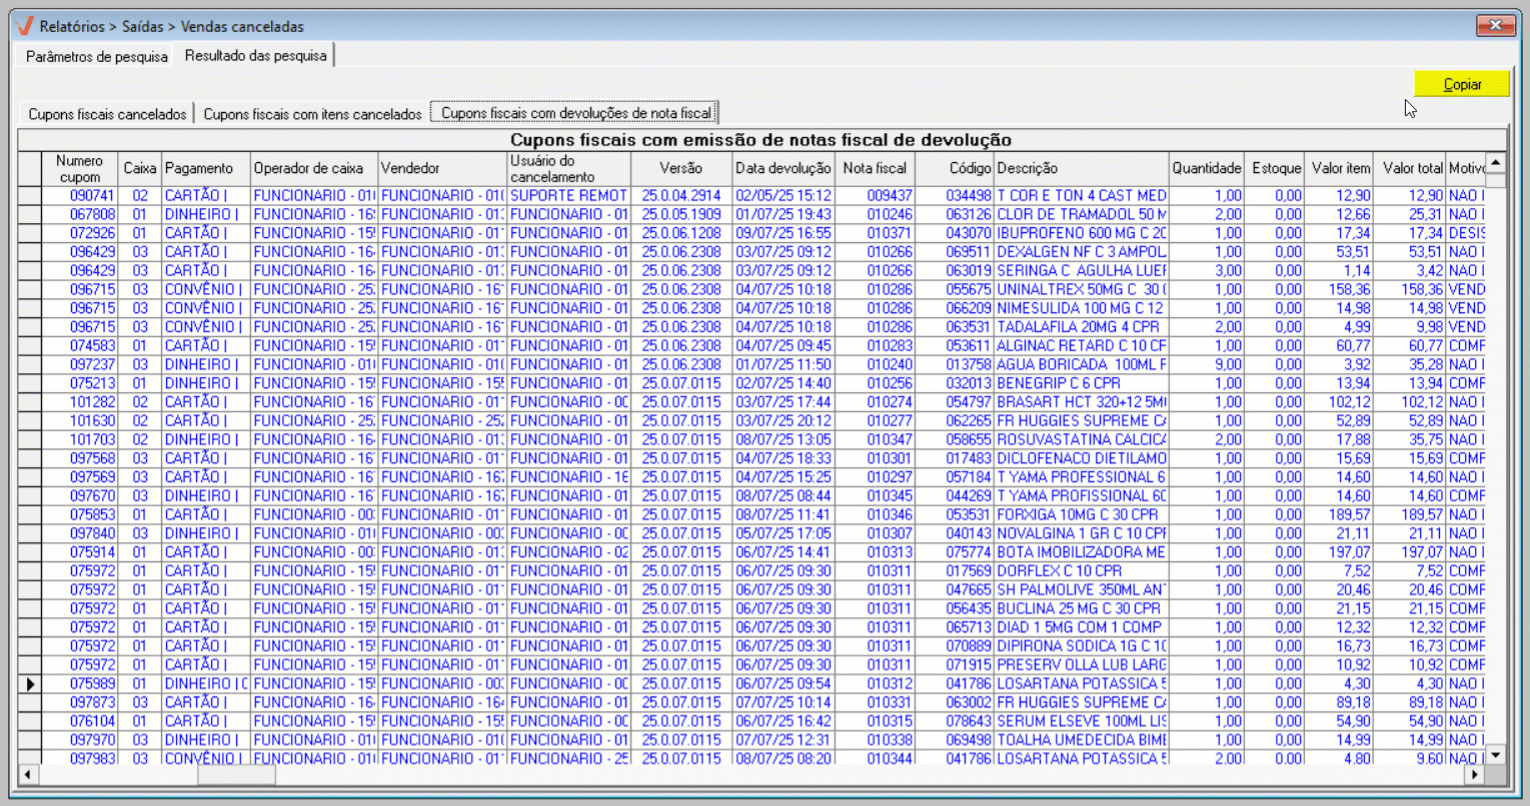Select the Resultado das pesquisa tab
The height and width of the screenshot is (806, 1530).
point(255,56)
